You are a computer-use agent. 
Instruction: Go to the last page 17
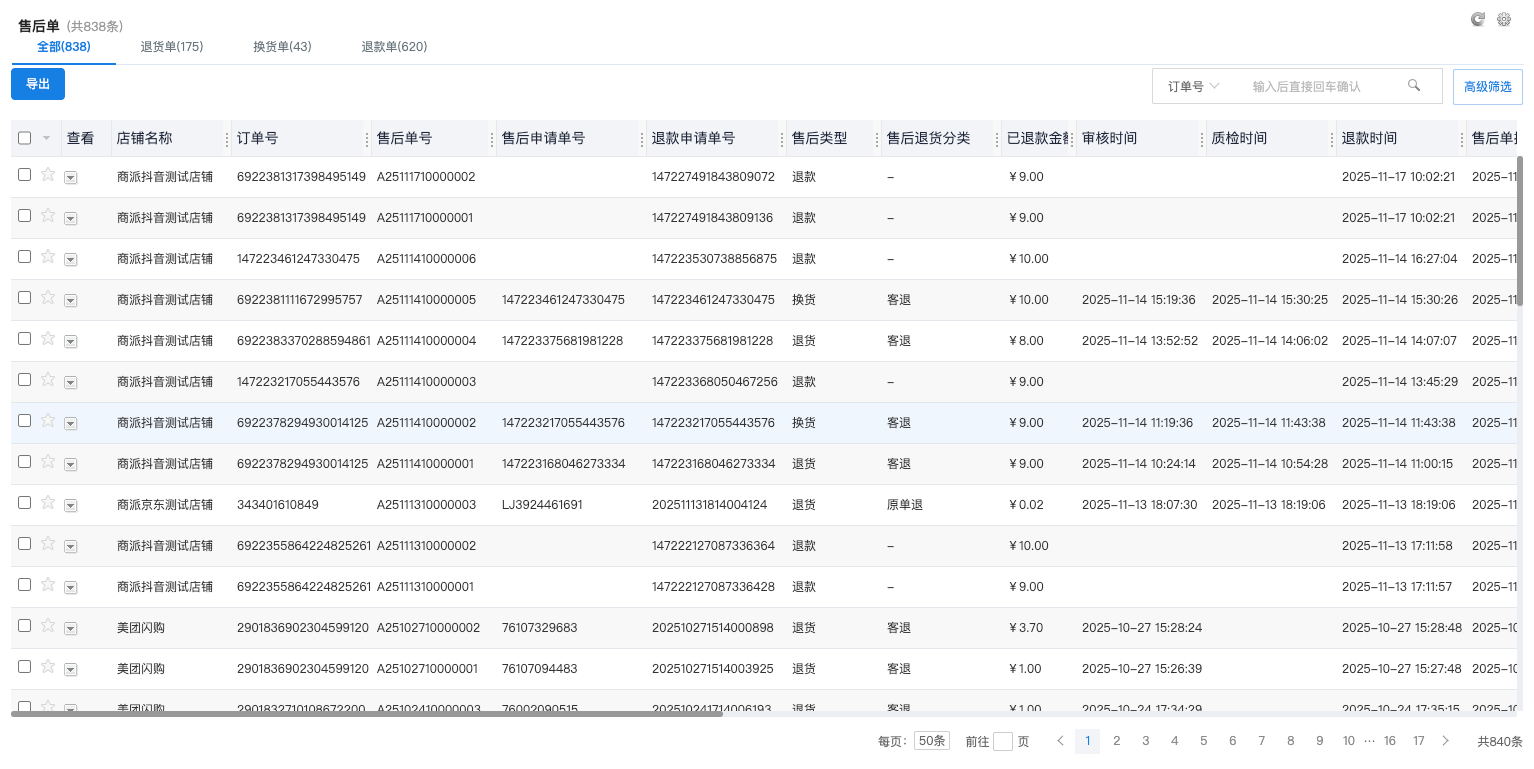coord(1418,741)
